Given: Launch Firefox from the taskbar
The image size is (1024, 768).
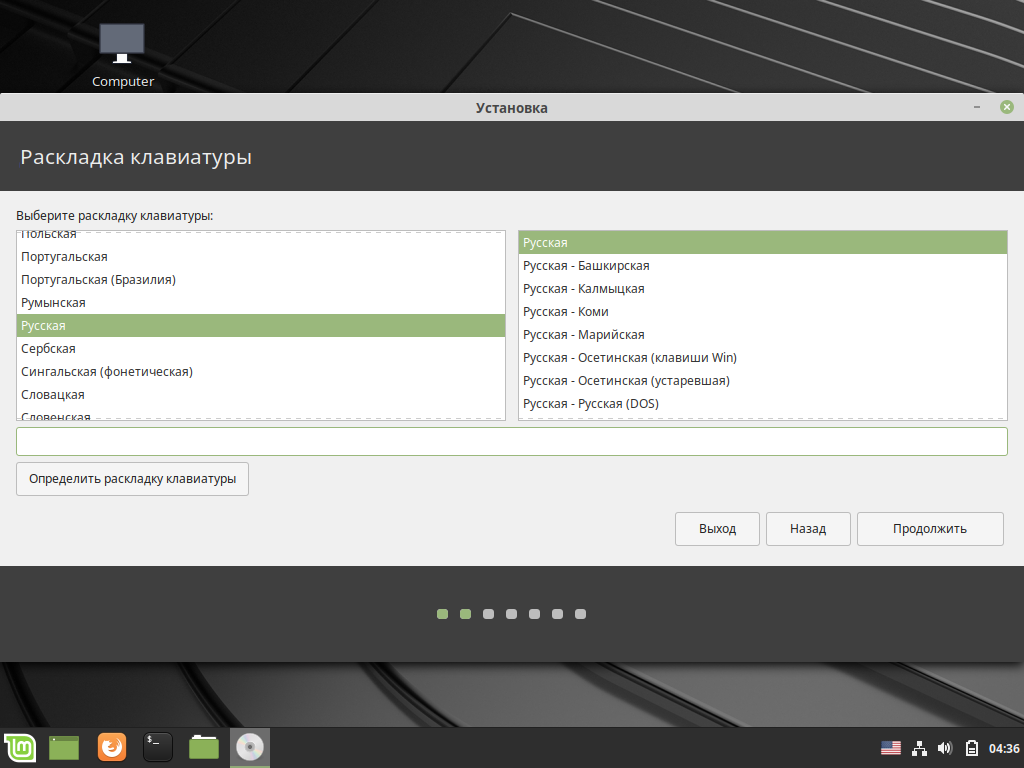Looking at the screenshot, I should pyautogui.click(x=111, y=747).
